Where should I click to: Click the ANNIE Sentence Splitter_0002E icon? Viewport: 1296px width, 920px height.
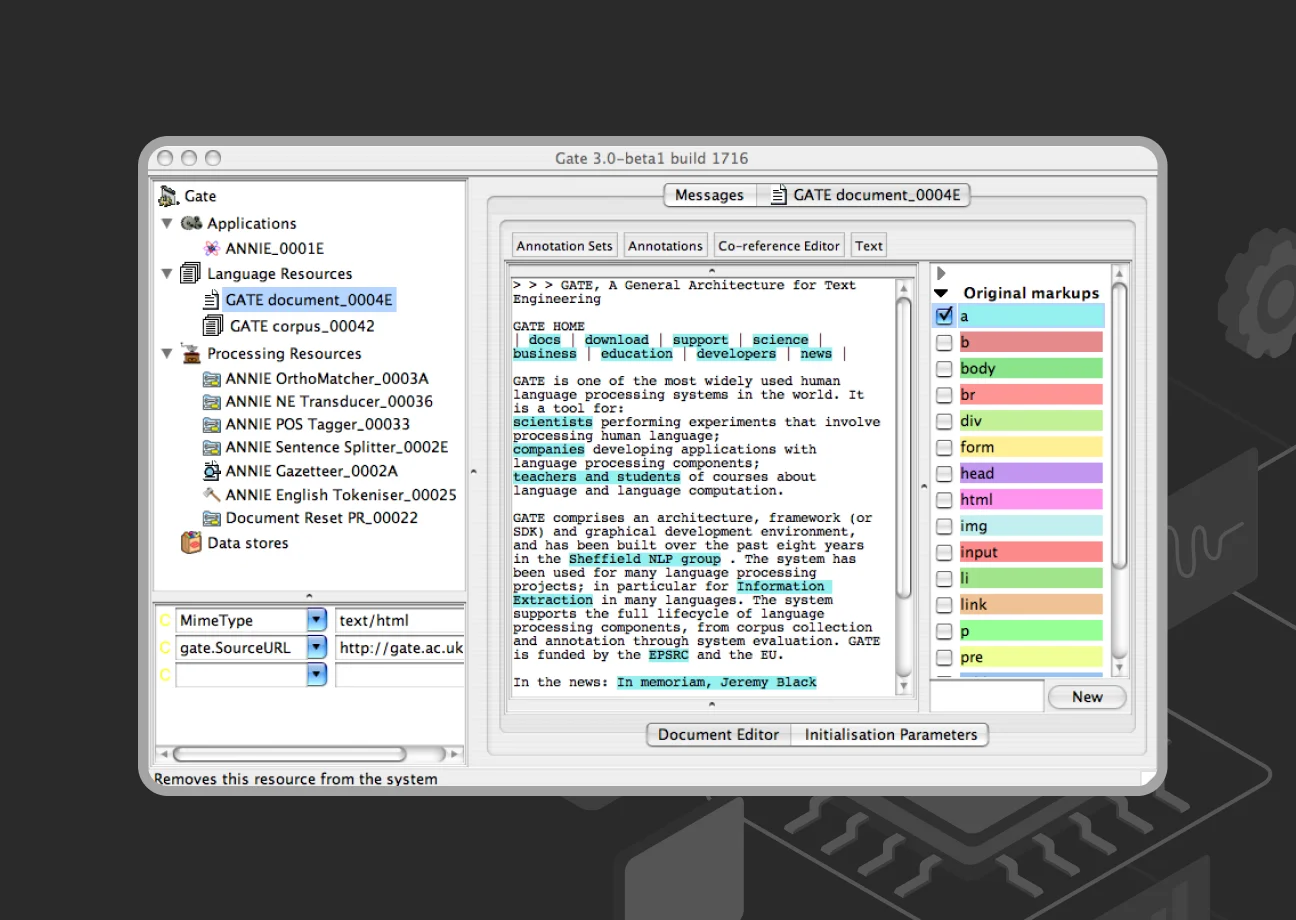[211, 448]
